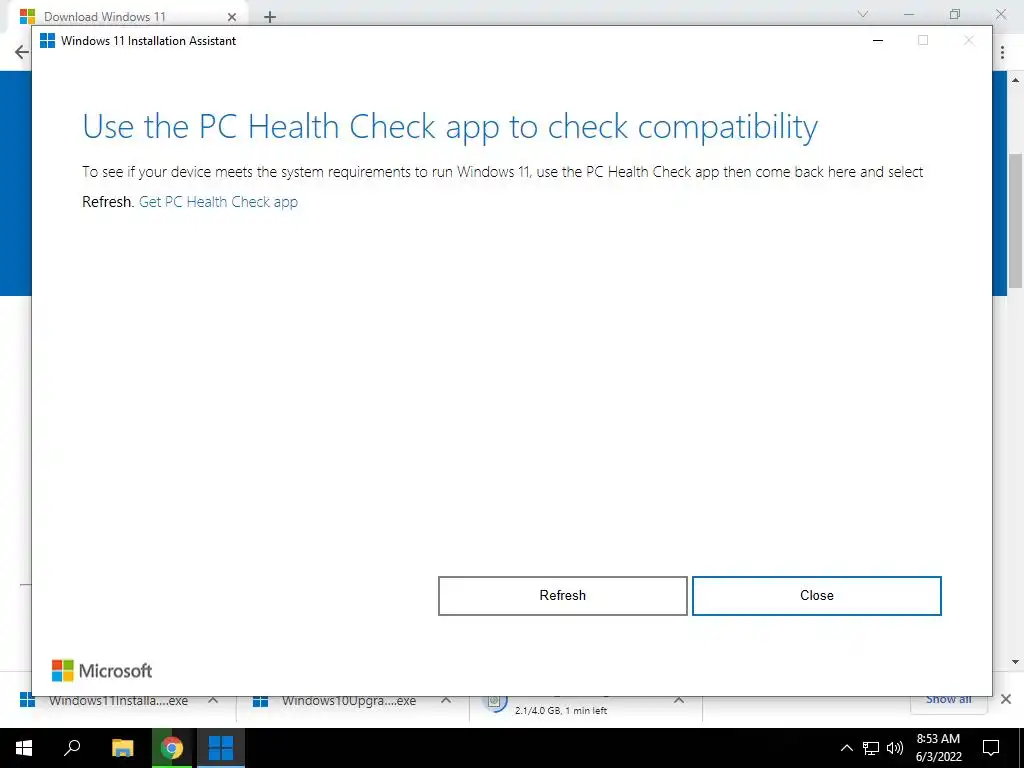Open Chrome's three-dot menu
This screenshot has height=768, width=1024.
point(1002,52)
